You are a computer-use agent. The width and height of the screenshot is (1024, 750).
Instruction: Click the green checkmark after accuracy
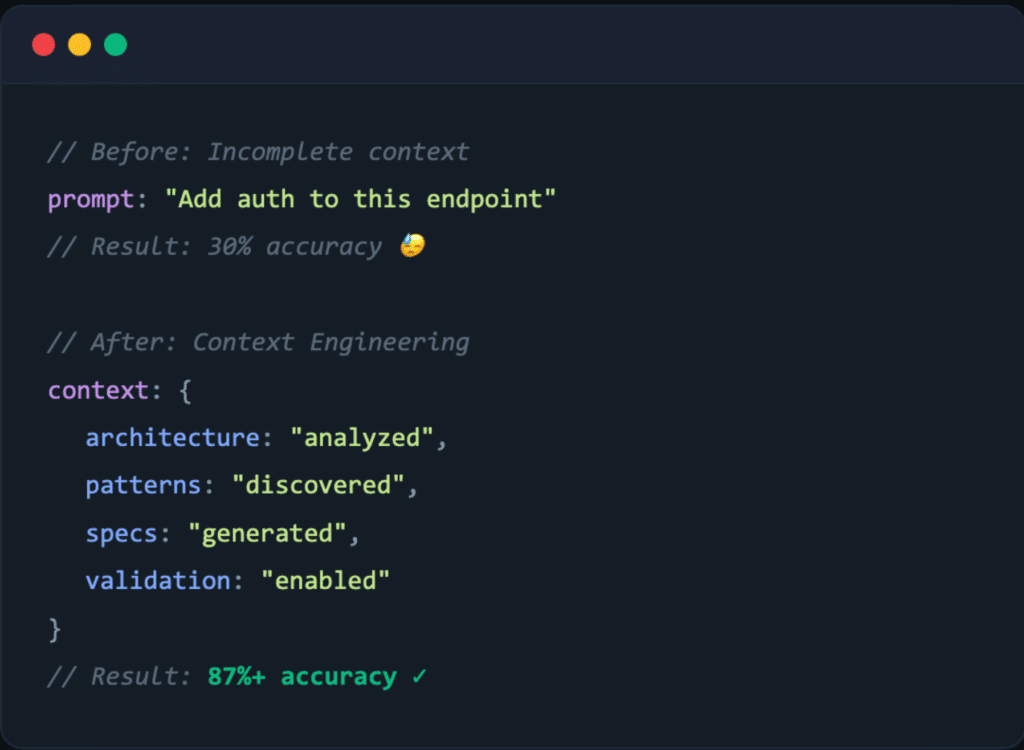coord(419,677)
